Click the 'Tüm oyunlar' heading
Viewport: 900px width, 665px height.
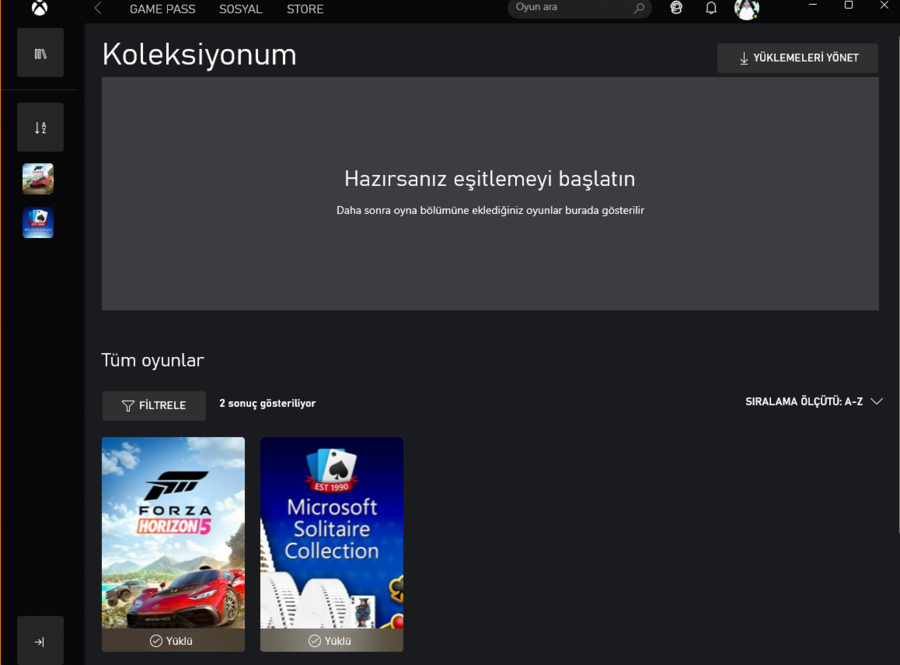coord(153,360)
